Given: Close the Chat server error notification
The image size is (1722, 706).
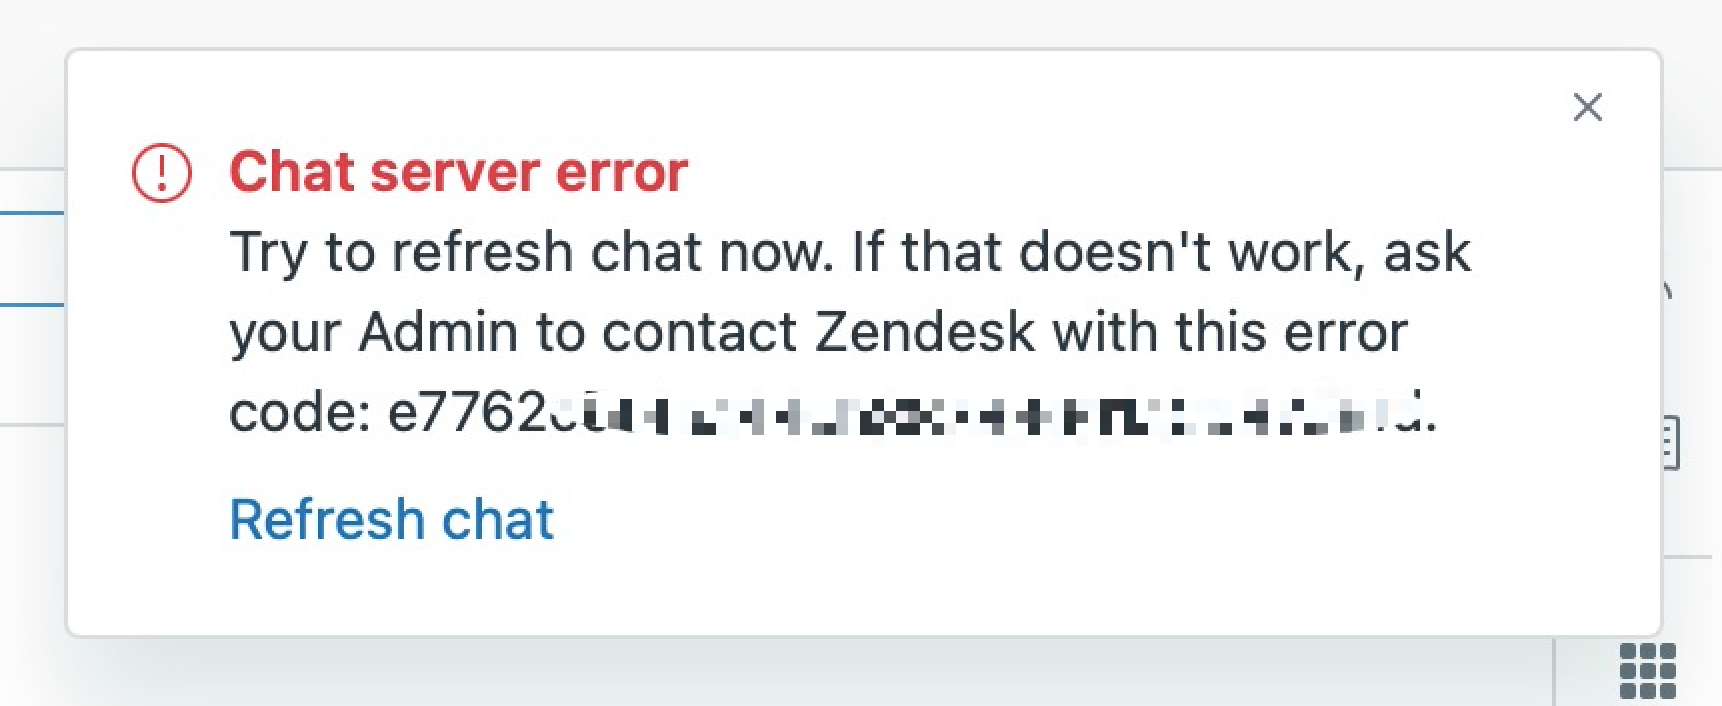Looking at the screenshot, I should [x=1587, y=107].
